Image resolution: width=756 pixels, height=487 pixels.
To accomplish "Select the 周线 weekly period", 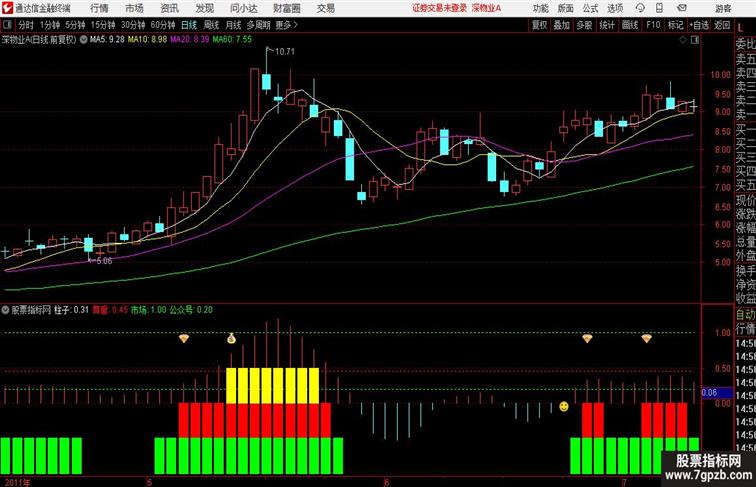I will [x=211, y=25].
